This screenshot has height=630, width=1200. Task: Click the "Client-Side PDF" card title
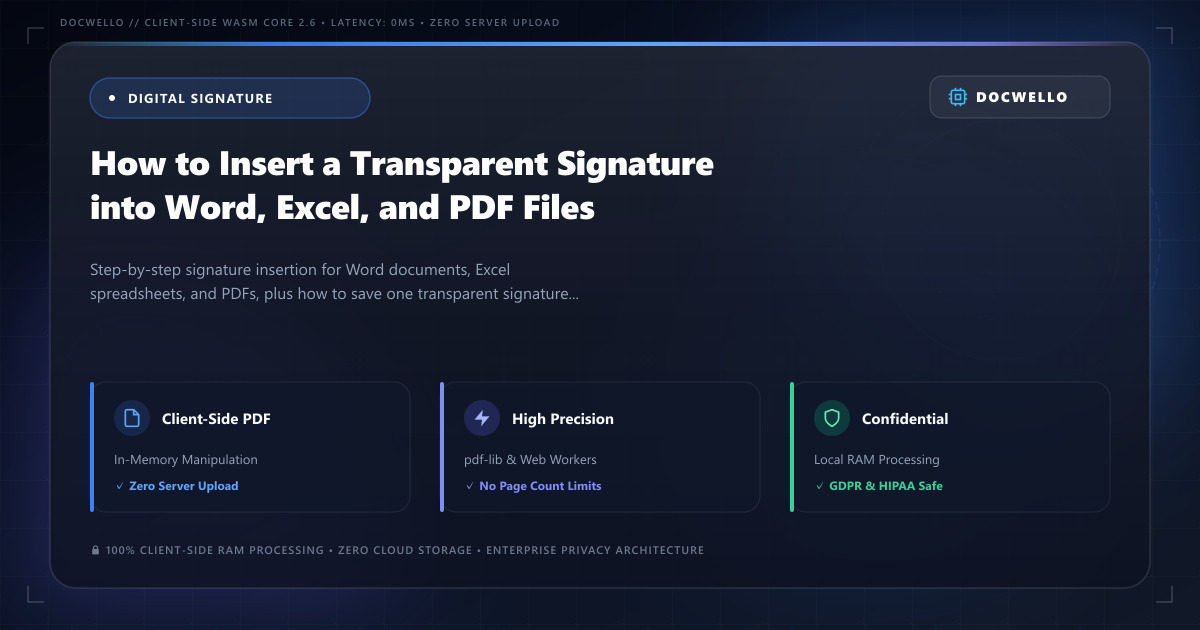click(216, 419)
